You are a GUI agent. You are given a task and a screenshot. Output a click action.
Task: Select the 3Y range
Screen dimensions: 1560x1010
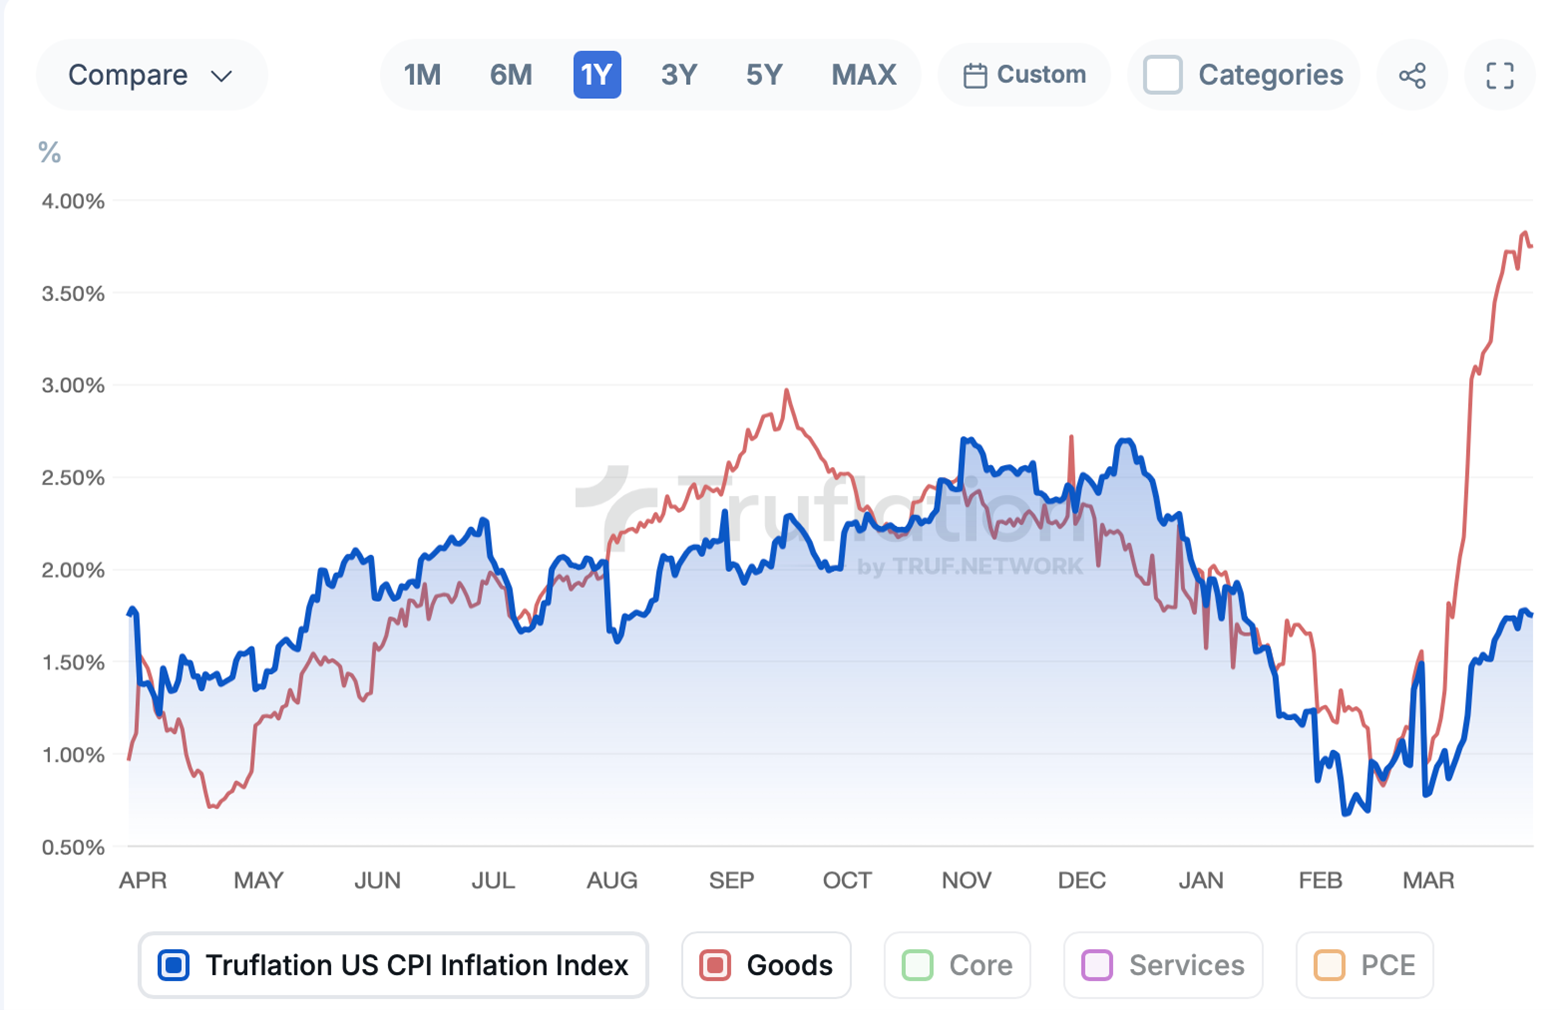click(679, 75)
